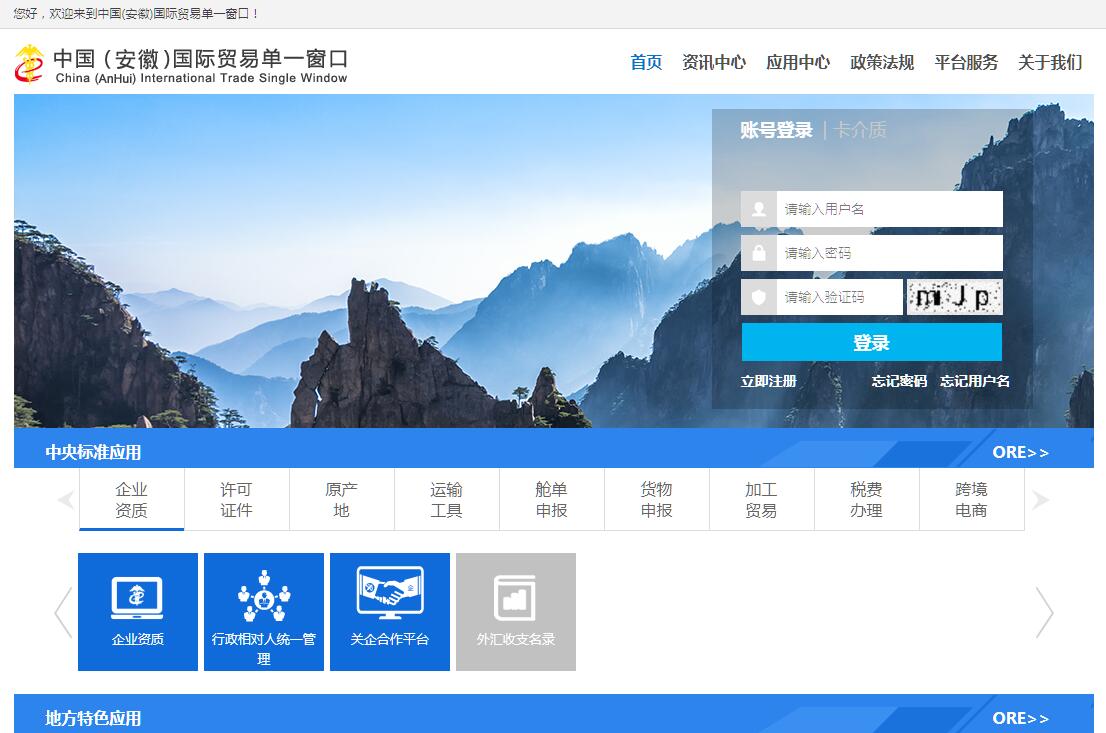Viewport: 1106px width, 733px height.
Task: Open 政策法规 in the top navigation
Action: tap(881, 62)
